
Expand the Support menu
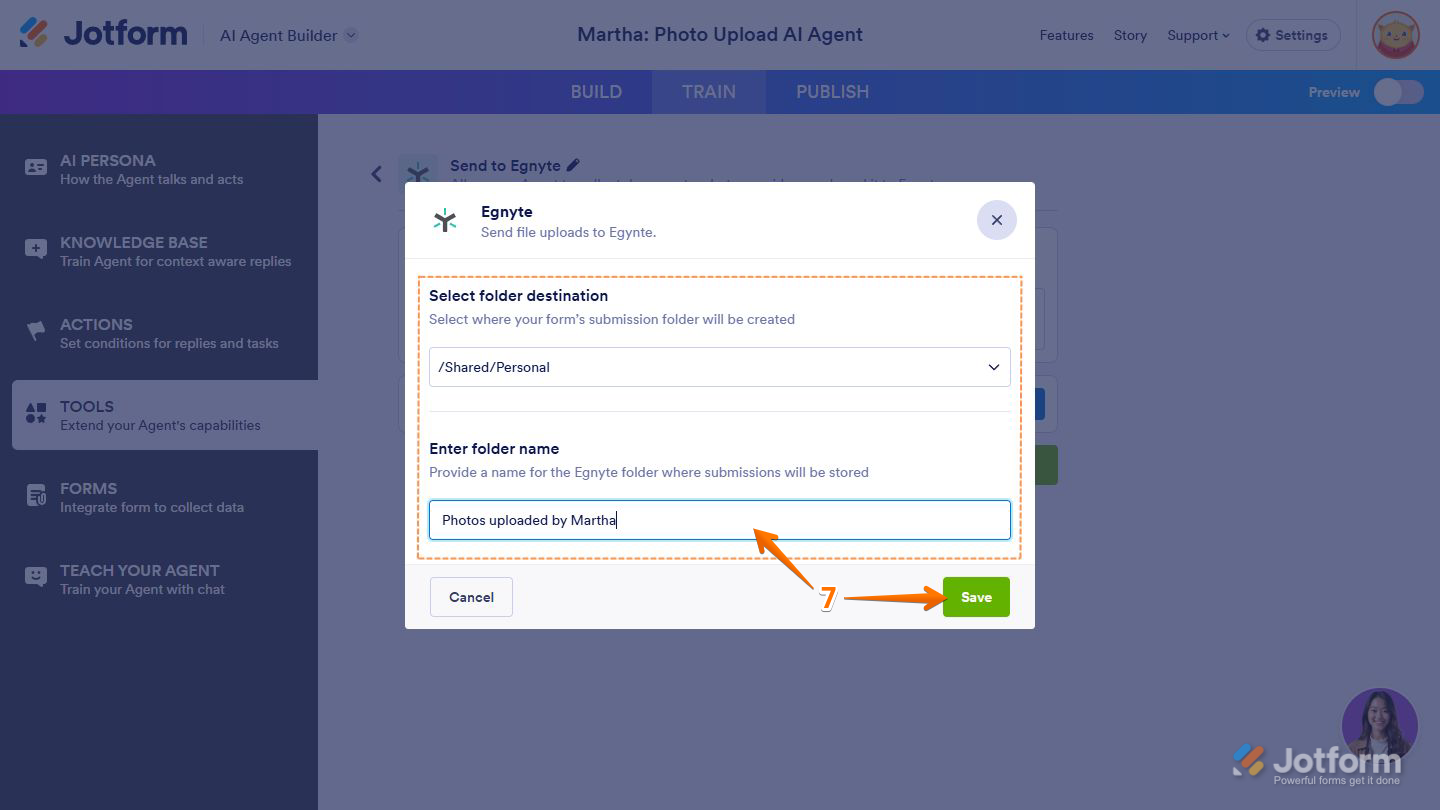[x=1198, y=35]
